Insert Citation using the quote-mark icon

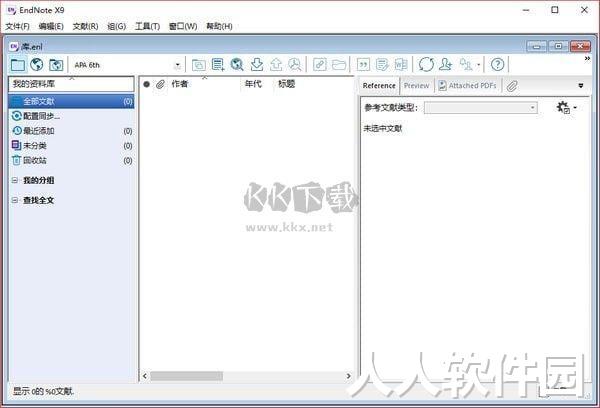363,65
